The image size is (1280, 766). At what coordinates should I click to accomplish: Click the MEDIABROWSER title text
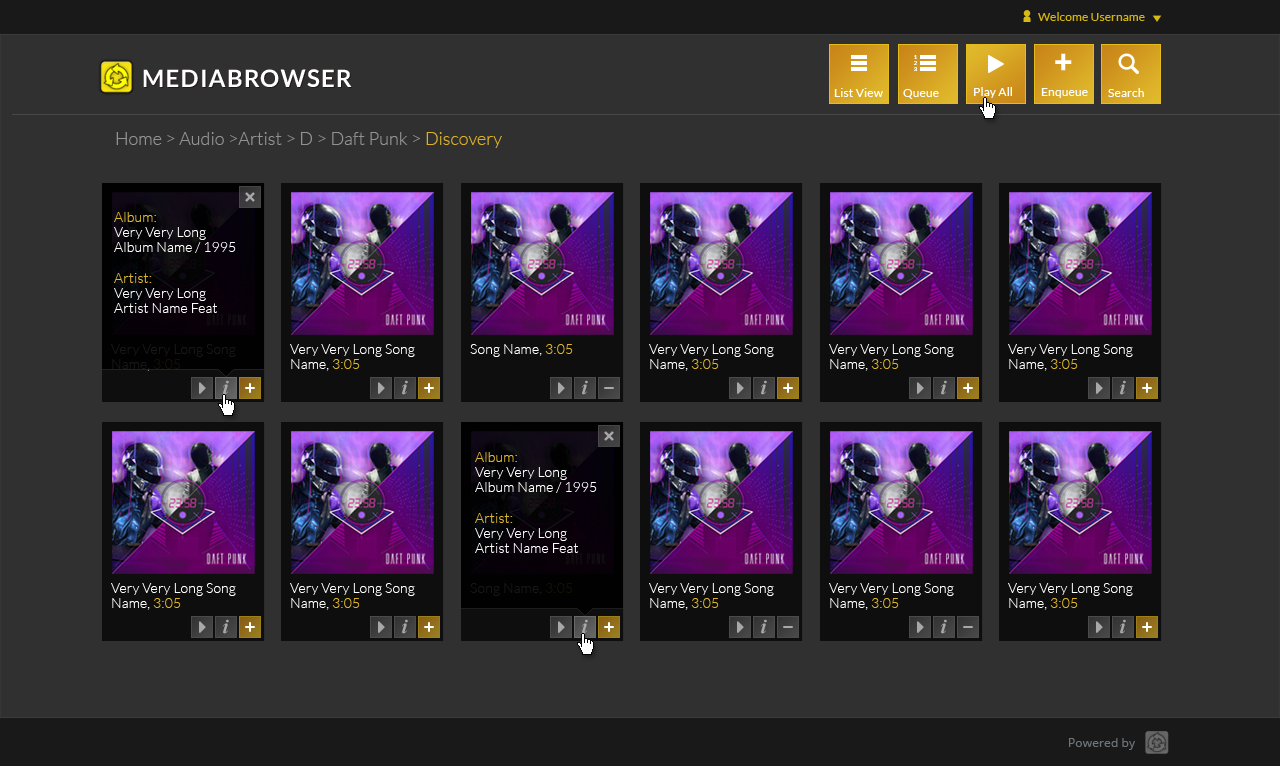pos(247,78)
